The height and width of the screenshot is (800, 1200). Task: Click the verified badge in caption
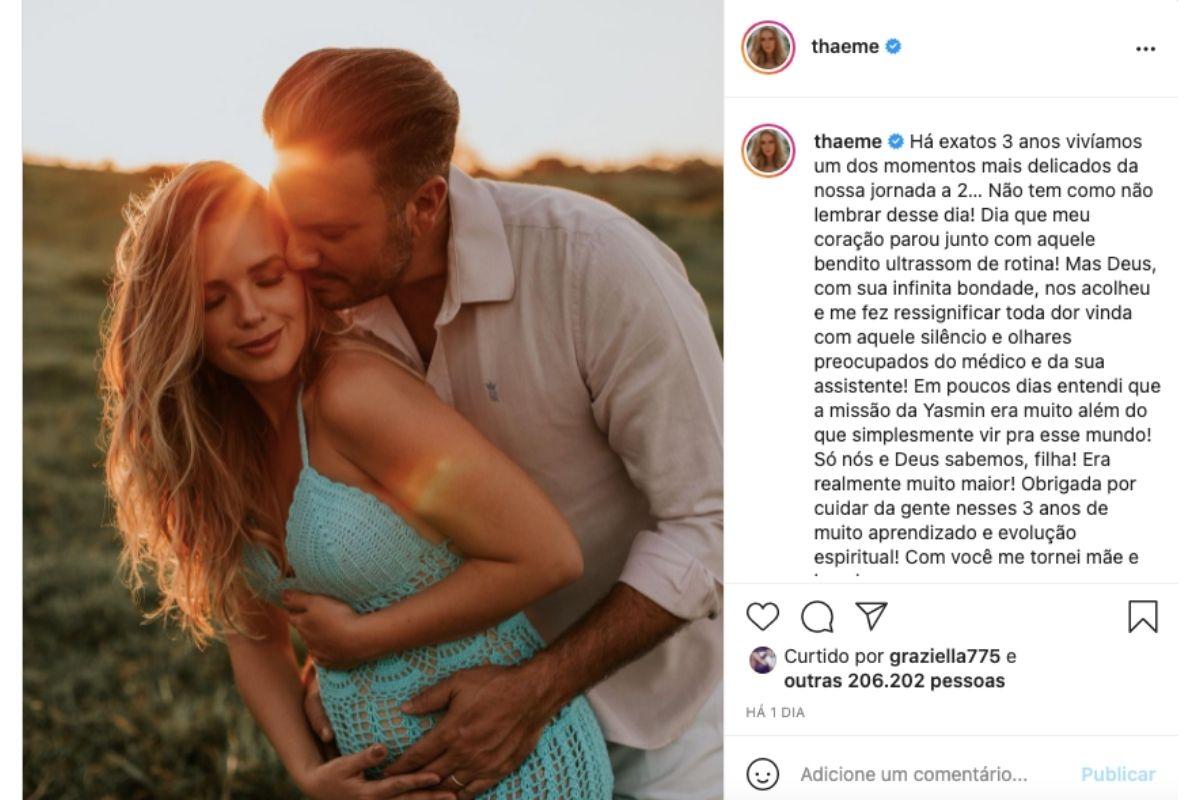[x=896, y=141]
